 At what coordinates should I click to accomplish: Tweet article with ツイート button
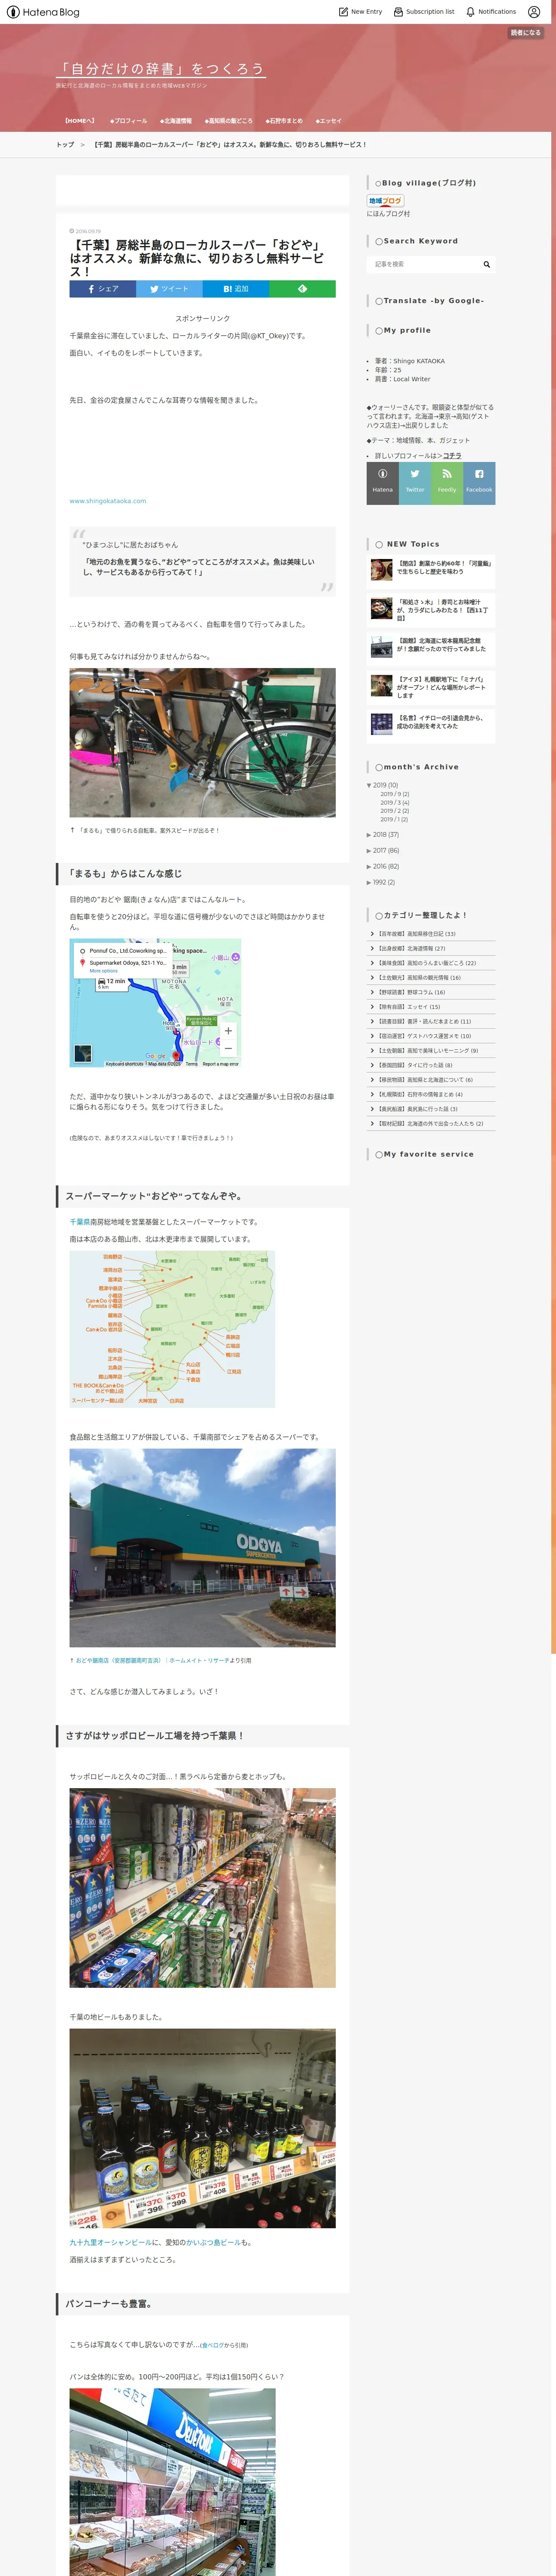click(169, 289)
